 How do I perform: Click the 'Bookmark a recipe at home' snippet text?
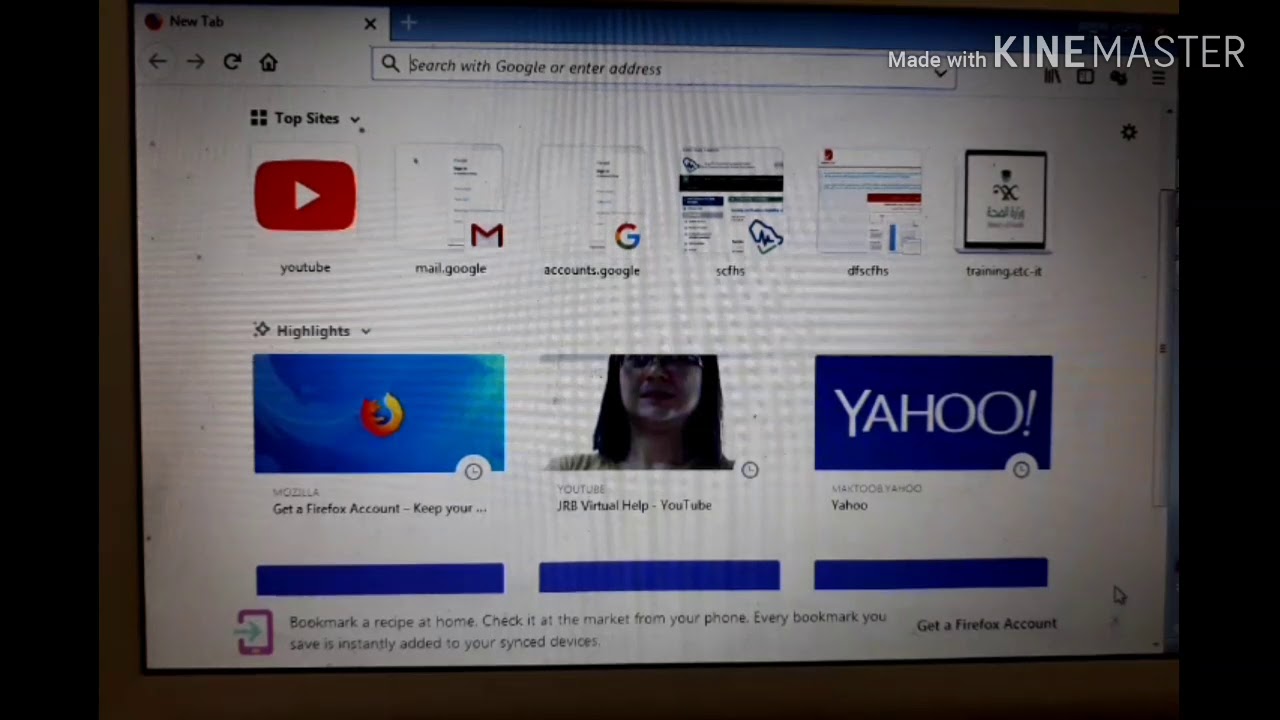tap(588, 630)
